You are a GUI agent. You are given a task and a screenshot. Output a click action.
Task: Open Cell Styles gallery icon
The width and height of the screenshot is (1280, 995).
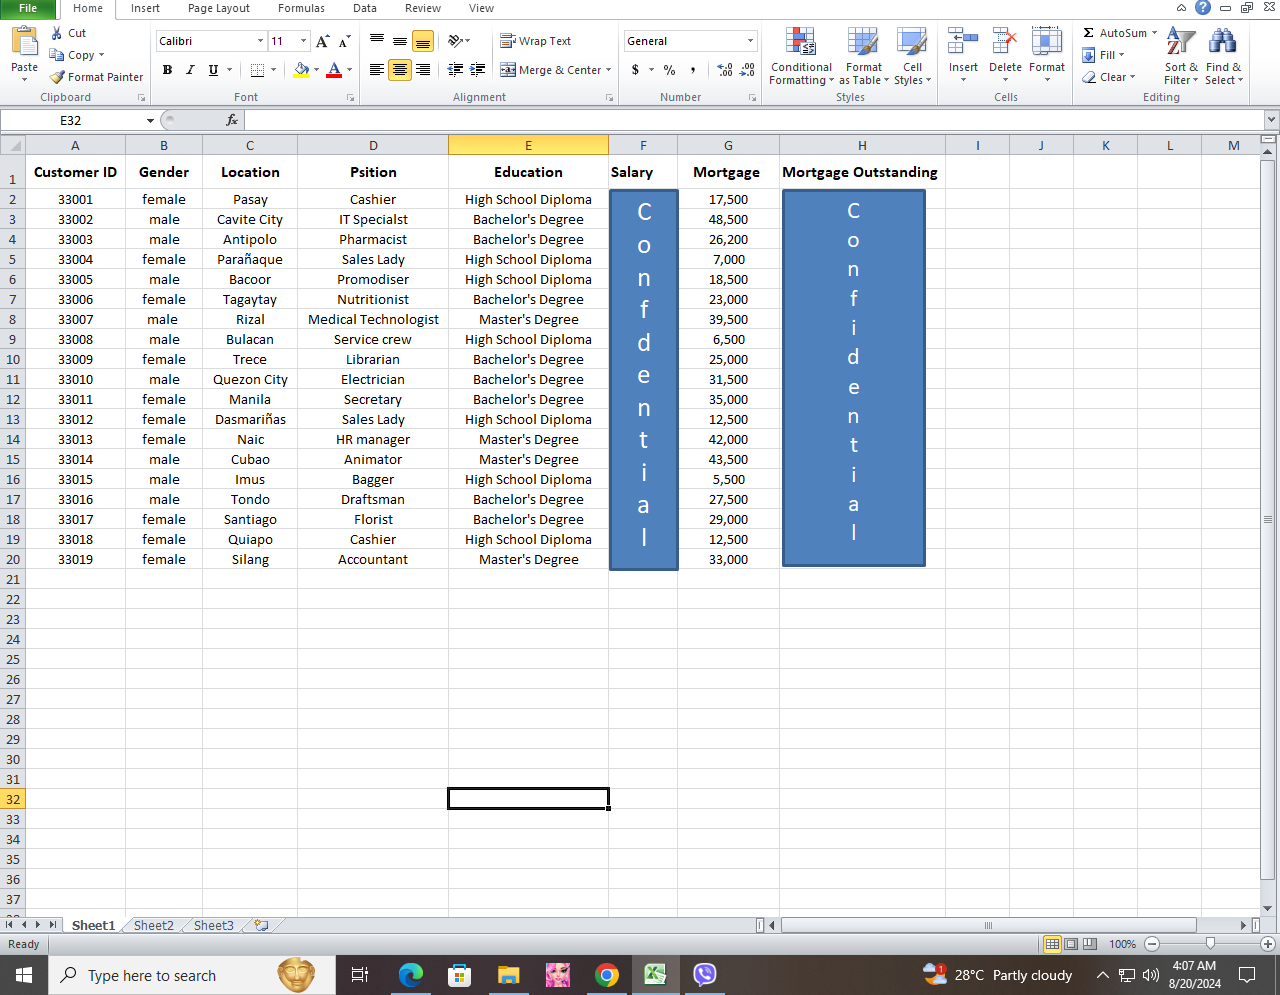click(x=911, y=42)
